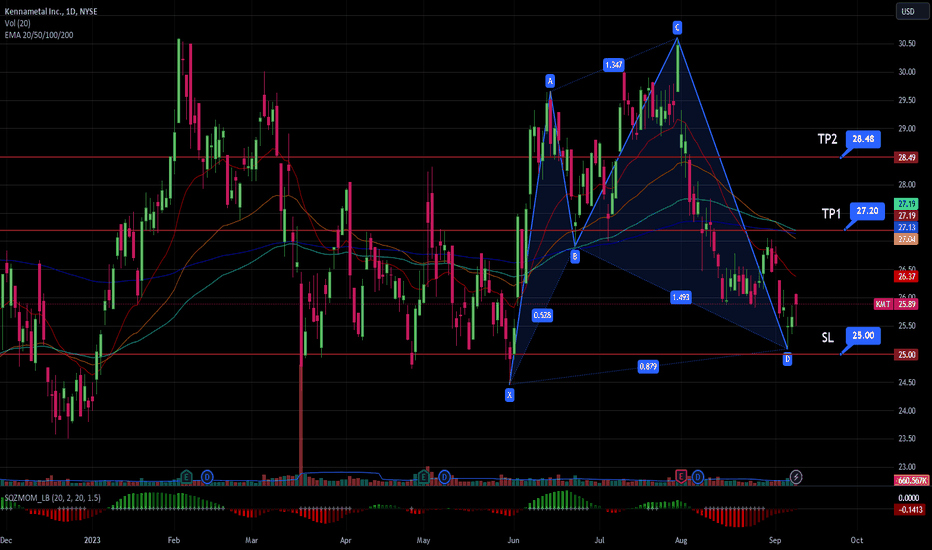Click the Apr label on time axis

click(x=345, y=540)
